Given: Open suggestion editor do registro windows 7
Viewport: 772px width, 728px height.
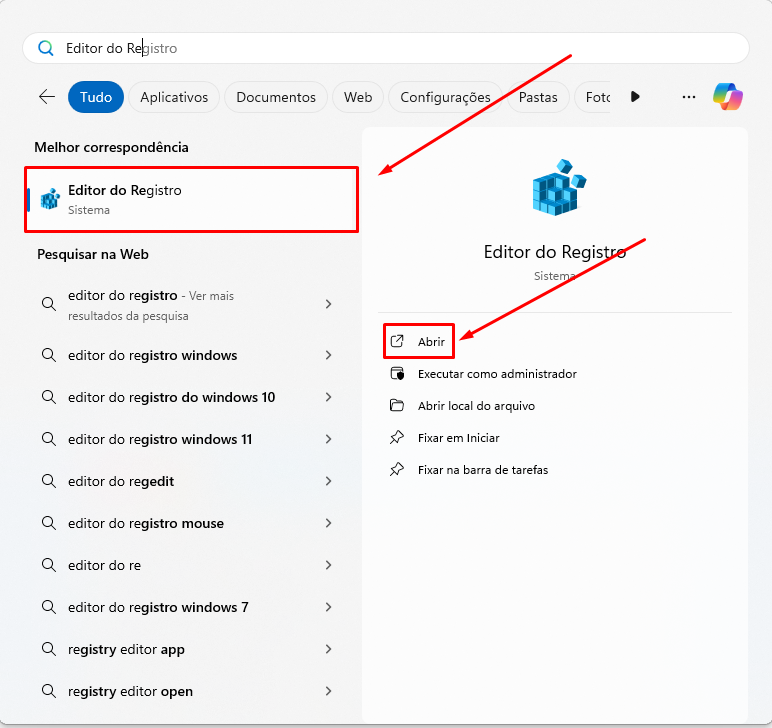Looking at the screenshot, I should click(x=189, y=607).
